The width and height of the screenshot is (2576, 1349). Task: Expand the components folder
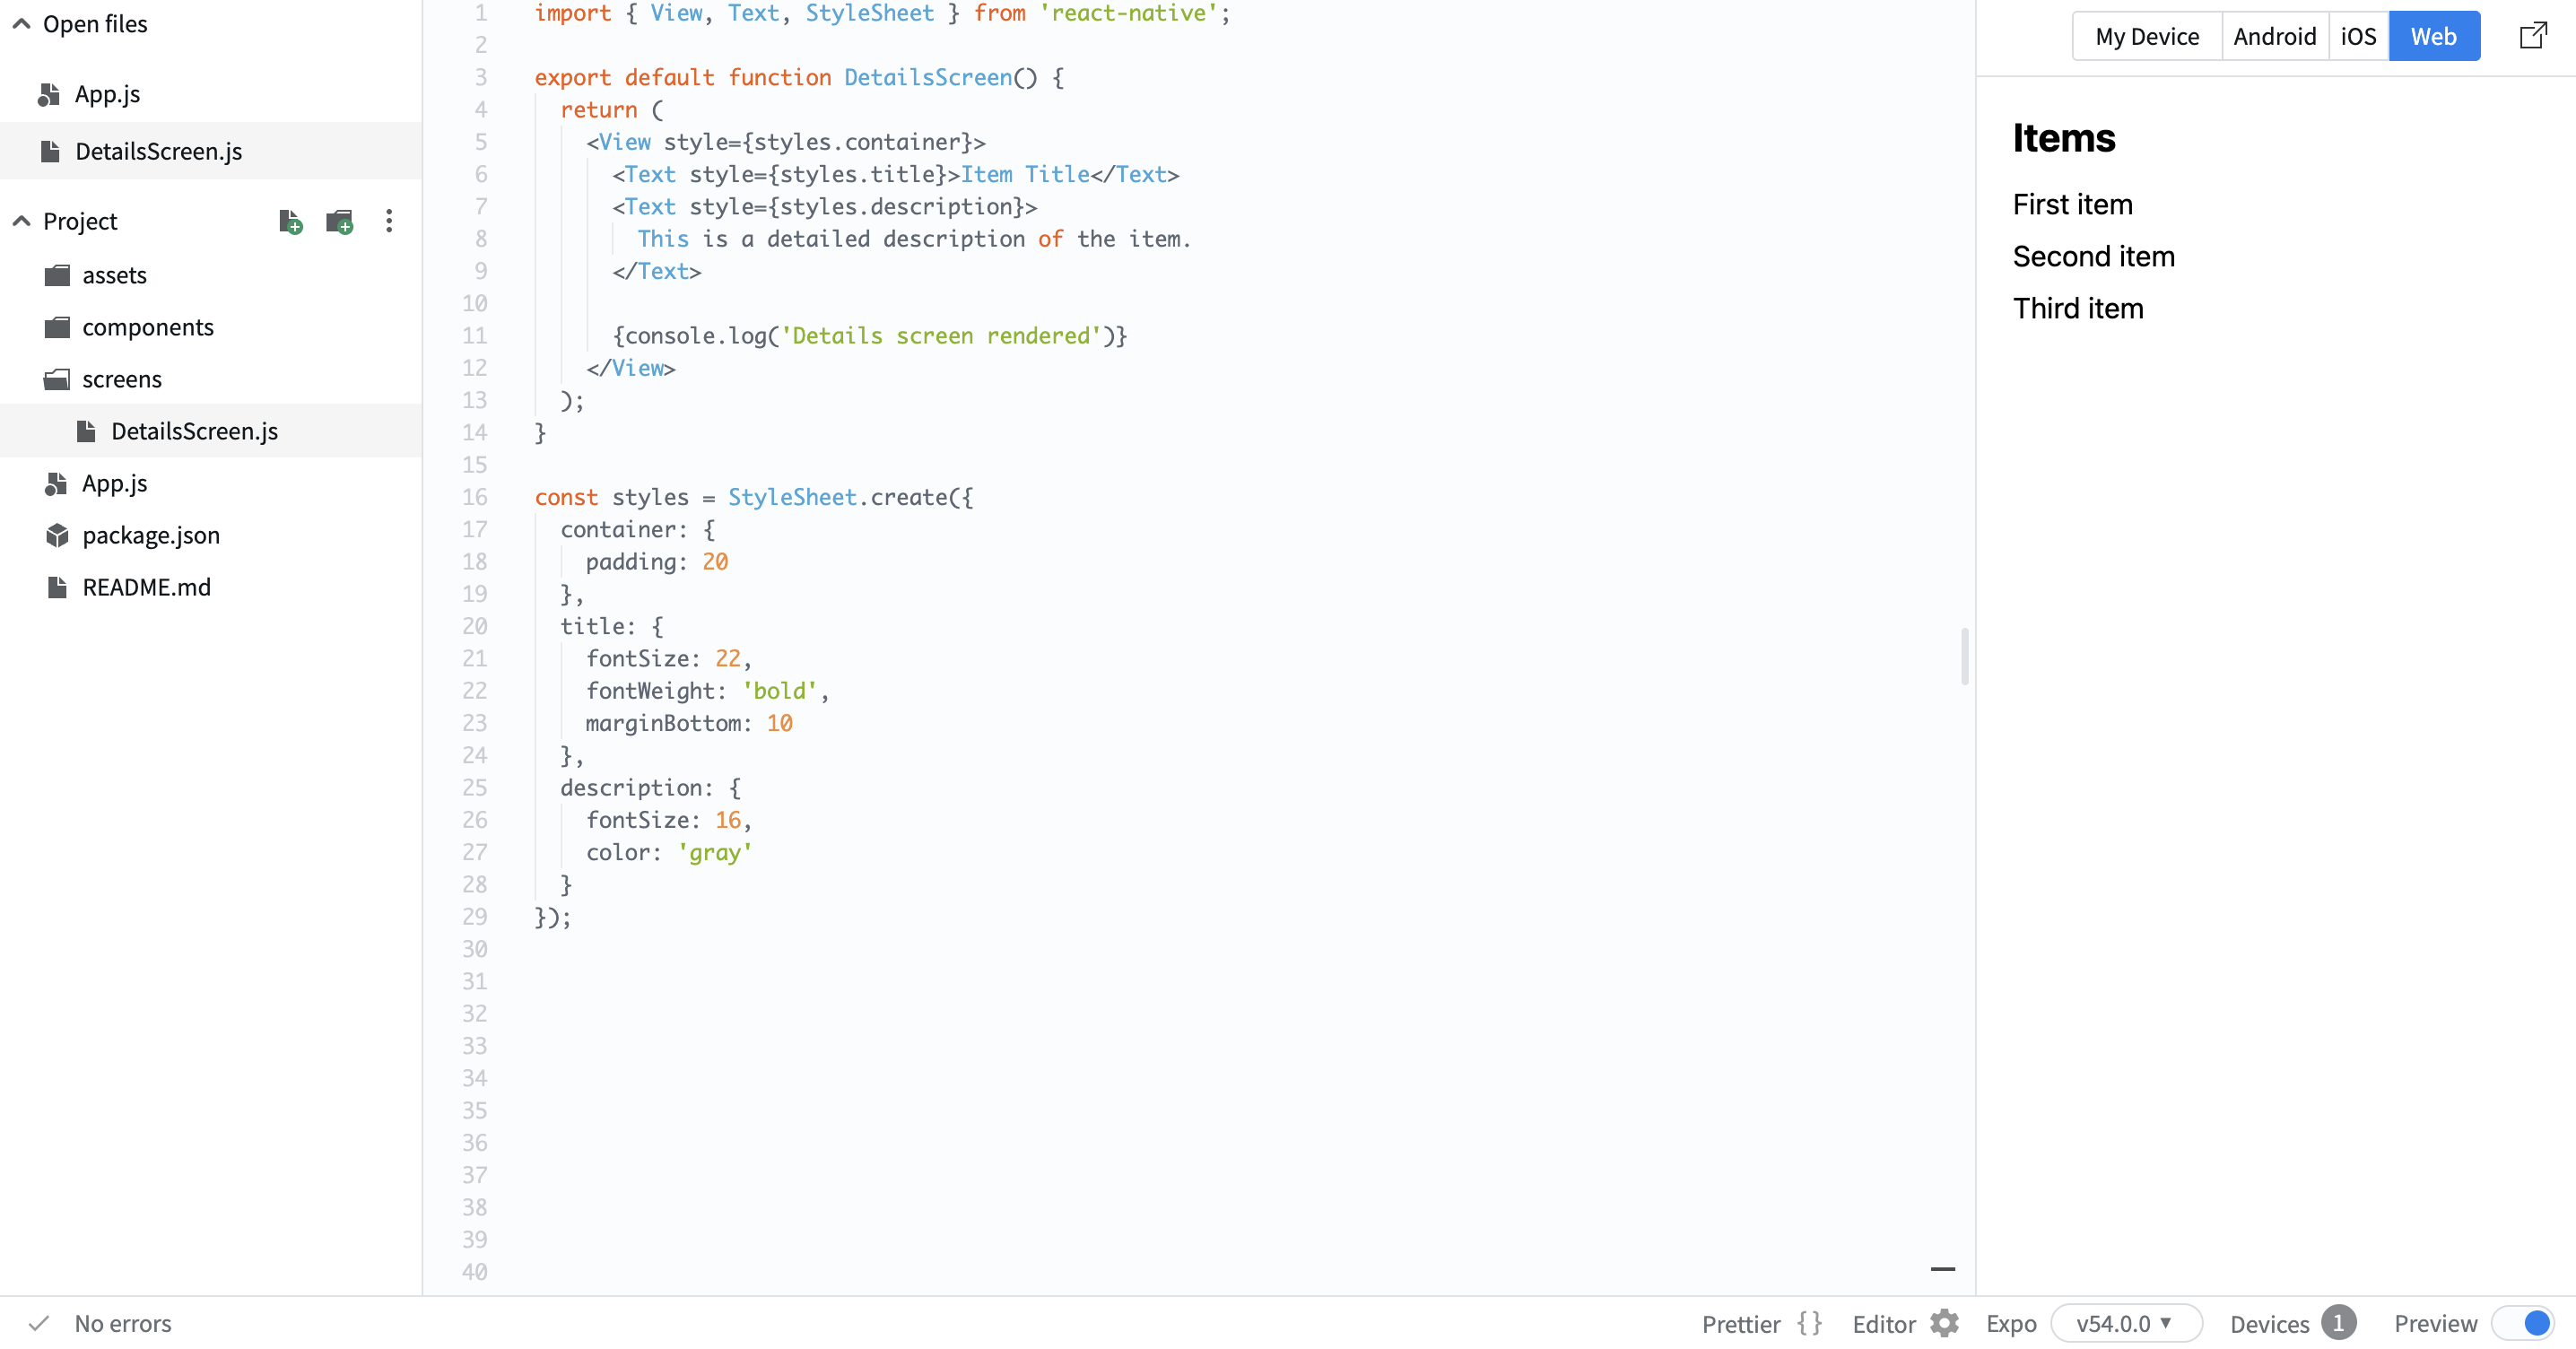point(147,327)
